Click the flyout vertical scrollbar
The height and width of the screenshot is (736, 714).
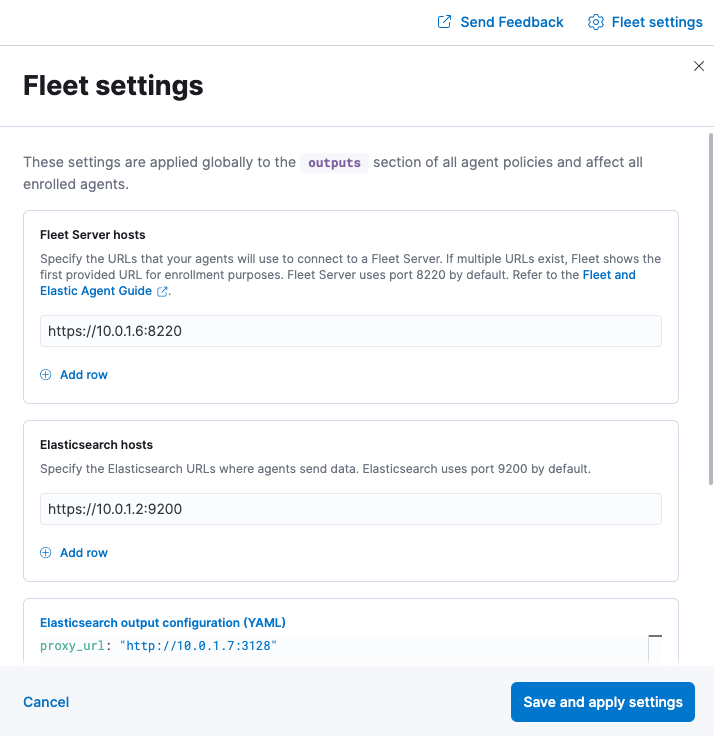point(710,300)
